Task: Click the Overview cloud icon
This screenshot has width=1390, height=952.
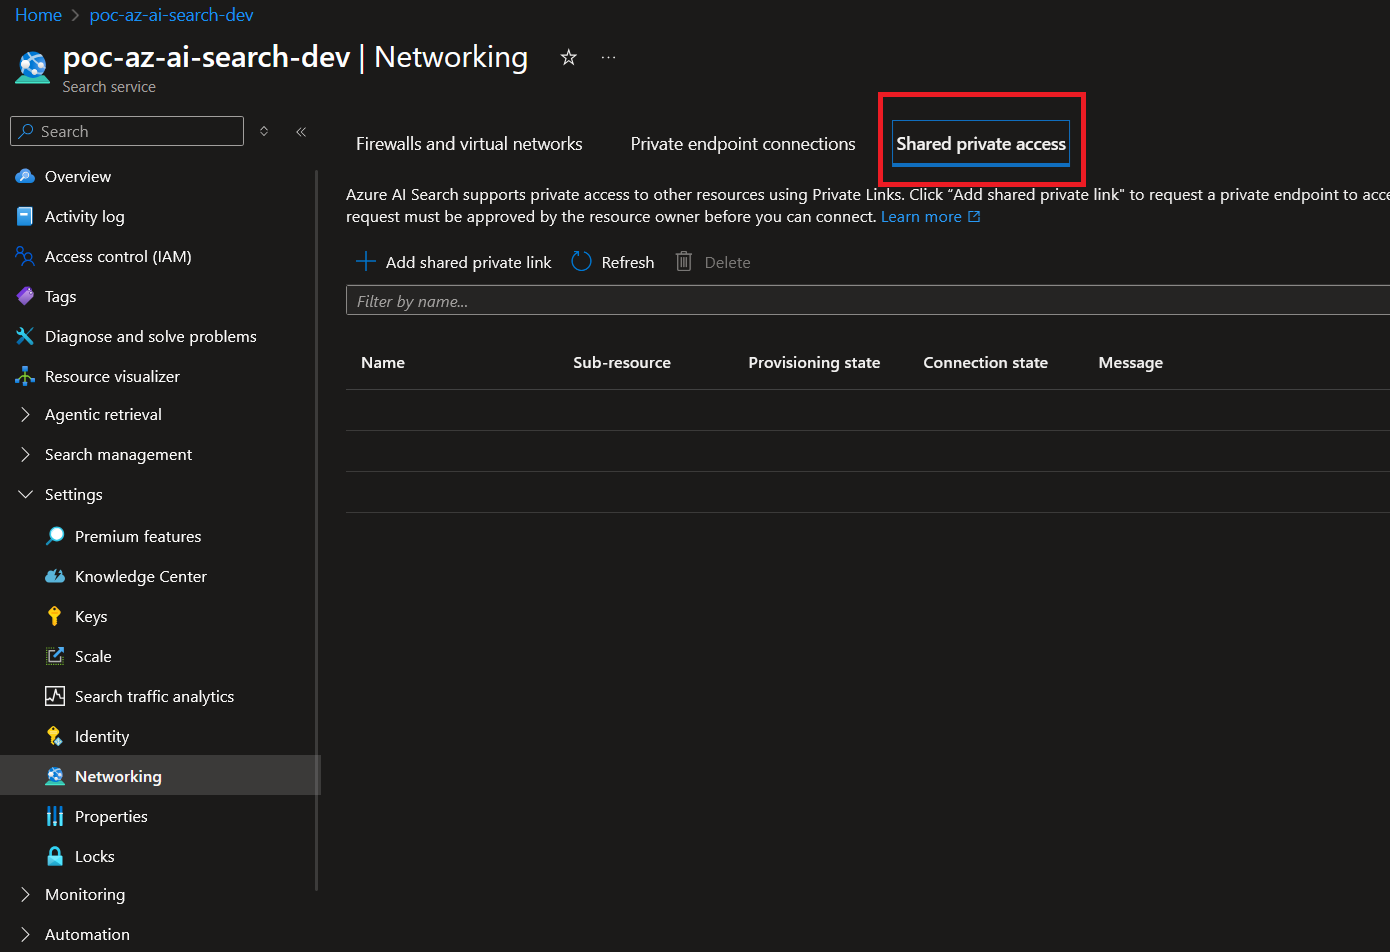Action: point(25,176)
